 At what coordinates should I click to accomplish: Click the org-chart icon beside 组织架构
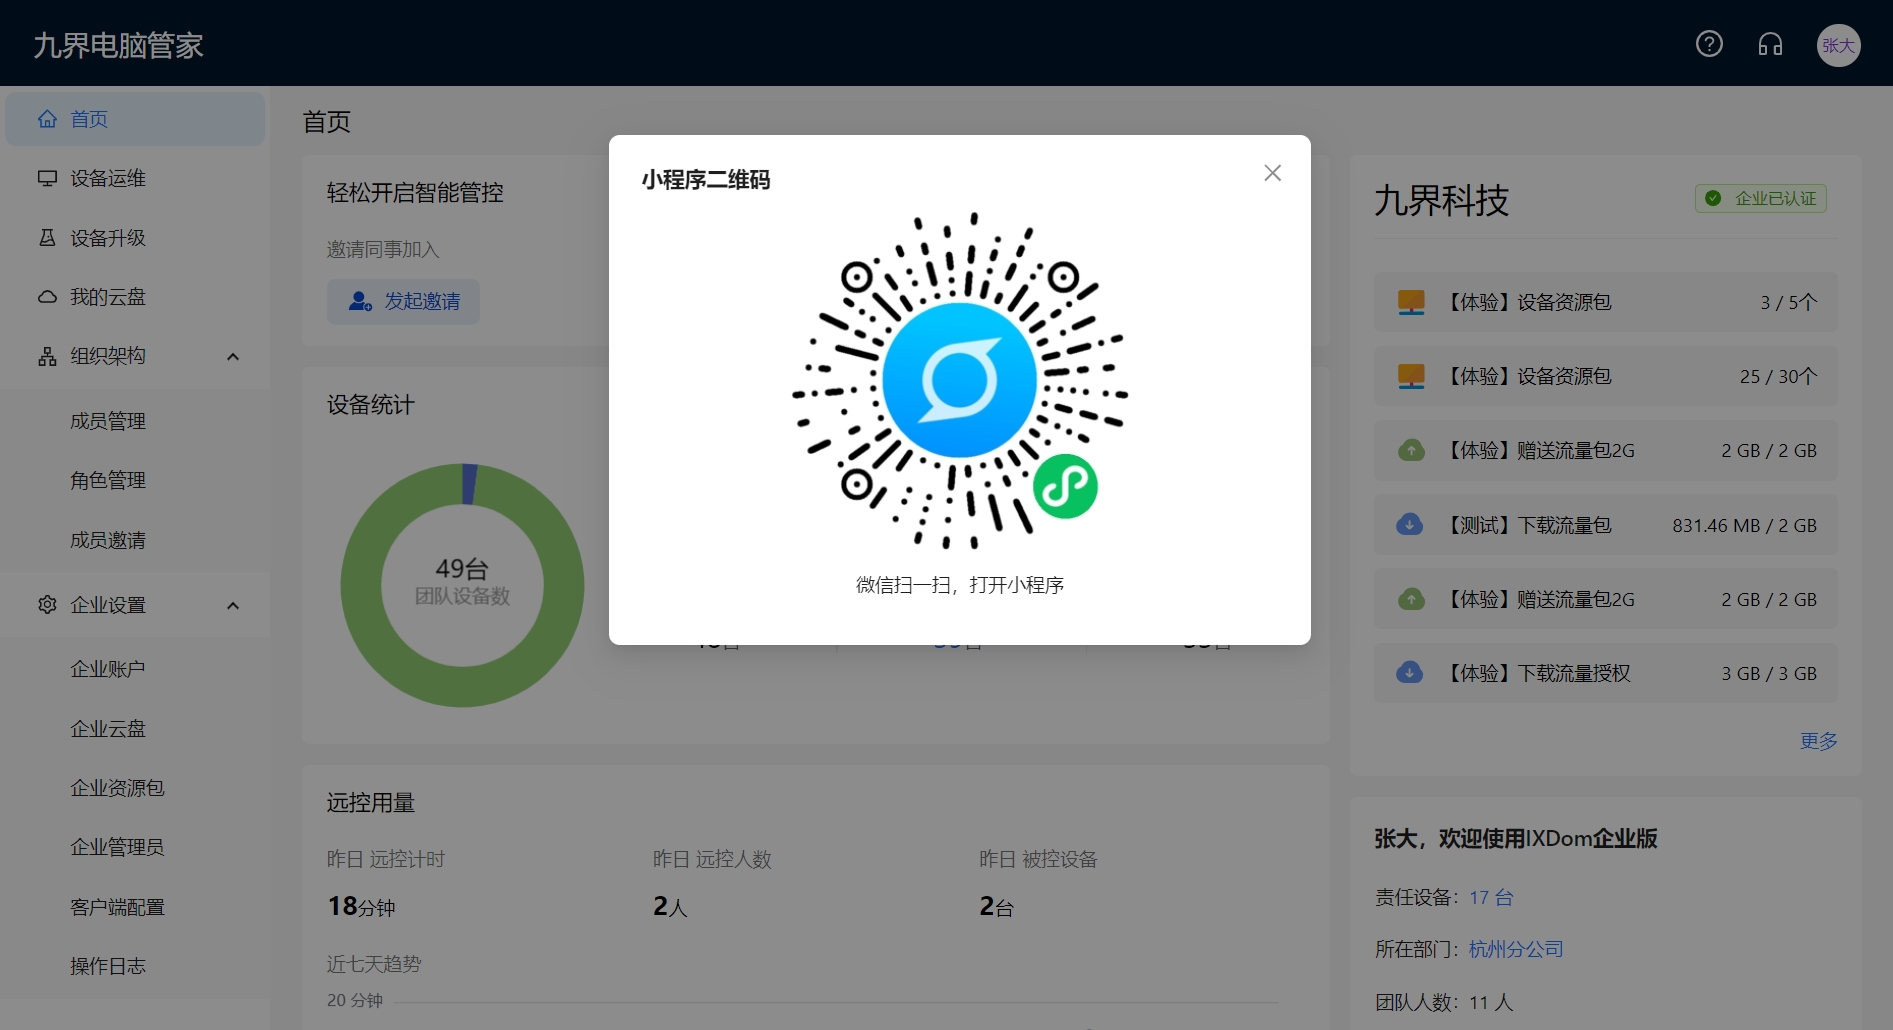coord(47,356)
